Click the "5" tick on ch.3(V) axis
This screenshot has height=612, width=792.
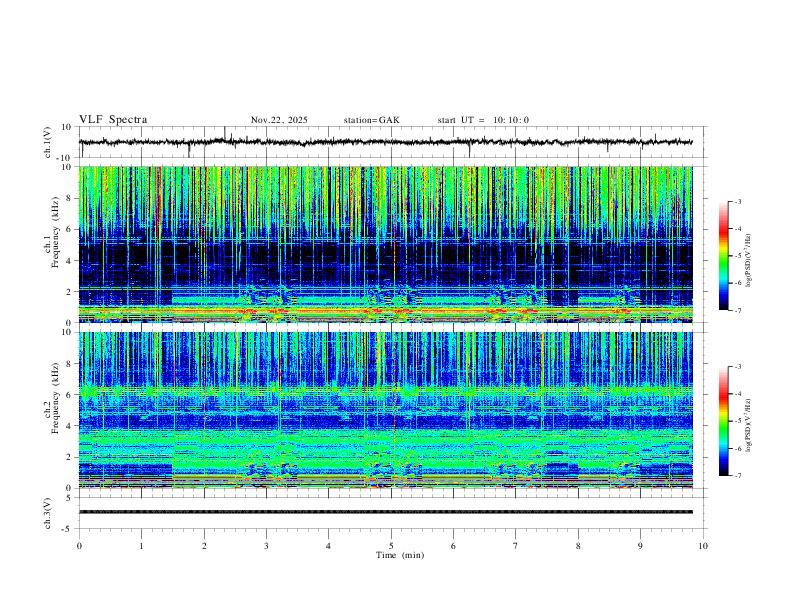[x=69, y=497]
